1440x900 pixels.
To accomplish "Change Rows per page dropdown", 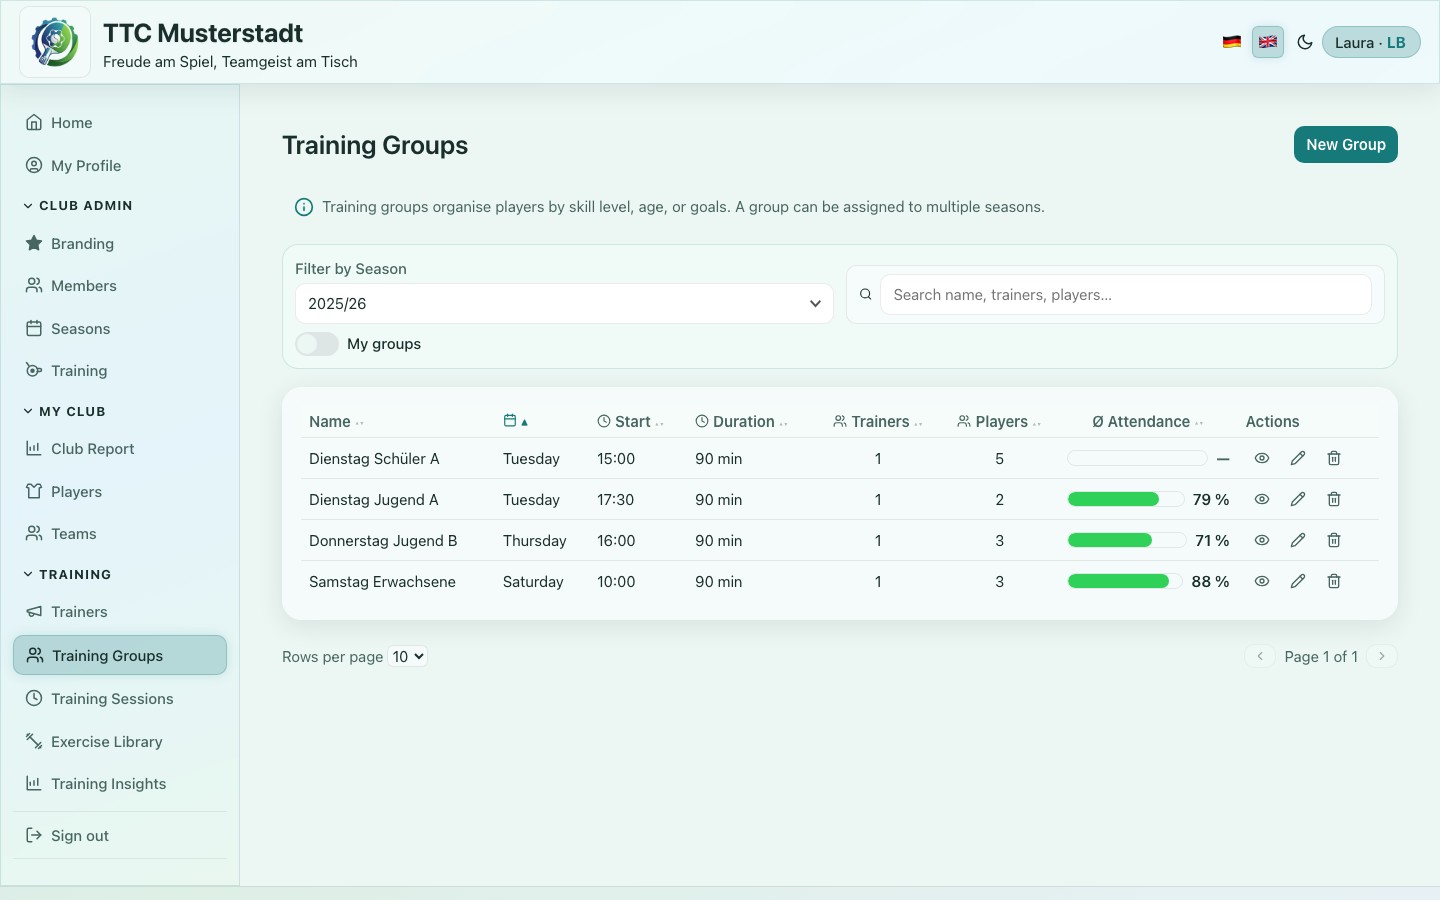I will pyautogui.click(x=408, y=657).
